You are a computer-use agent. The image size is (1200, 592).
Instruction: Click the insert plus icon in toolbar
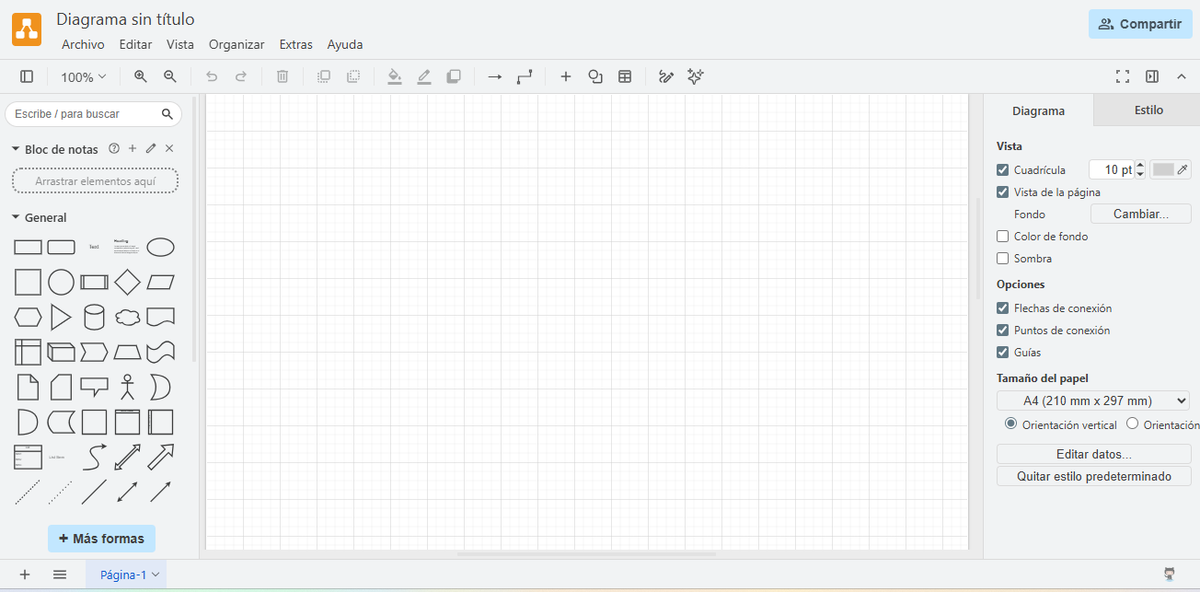[x=566, y=77]
